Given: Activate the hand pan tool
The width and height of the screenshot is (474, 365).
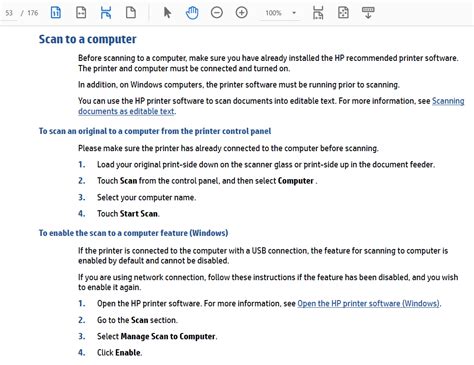Looking at the screenshot, I should [x=192, y=13].
